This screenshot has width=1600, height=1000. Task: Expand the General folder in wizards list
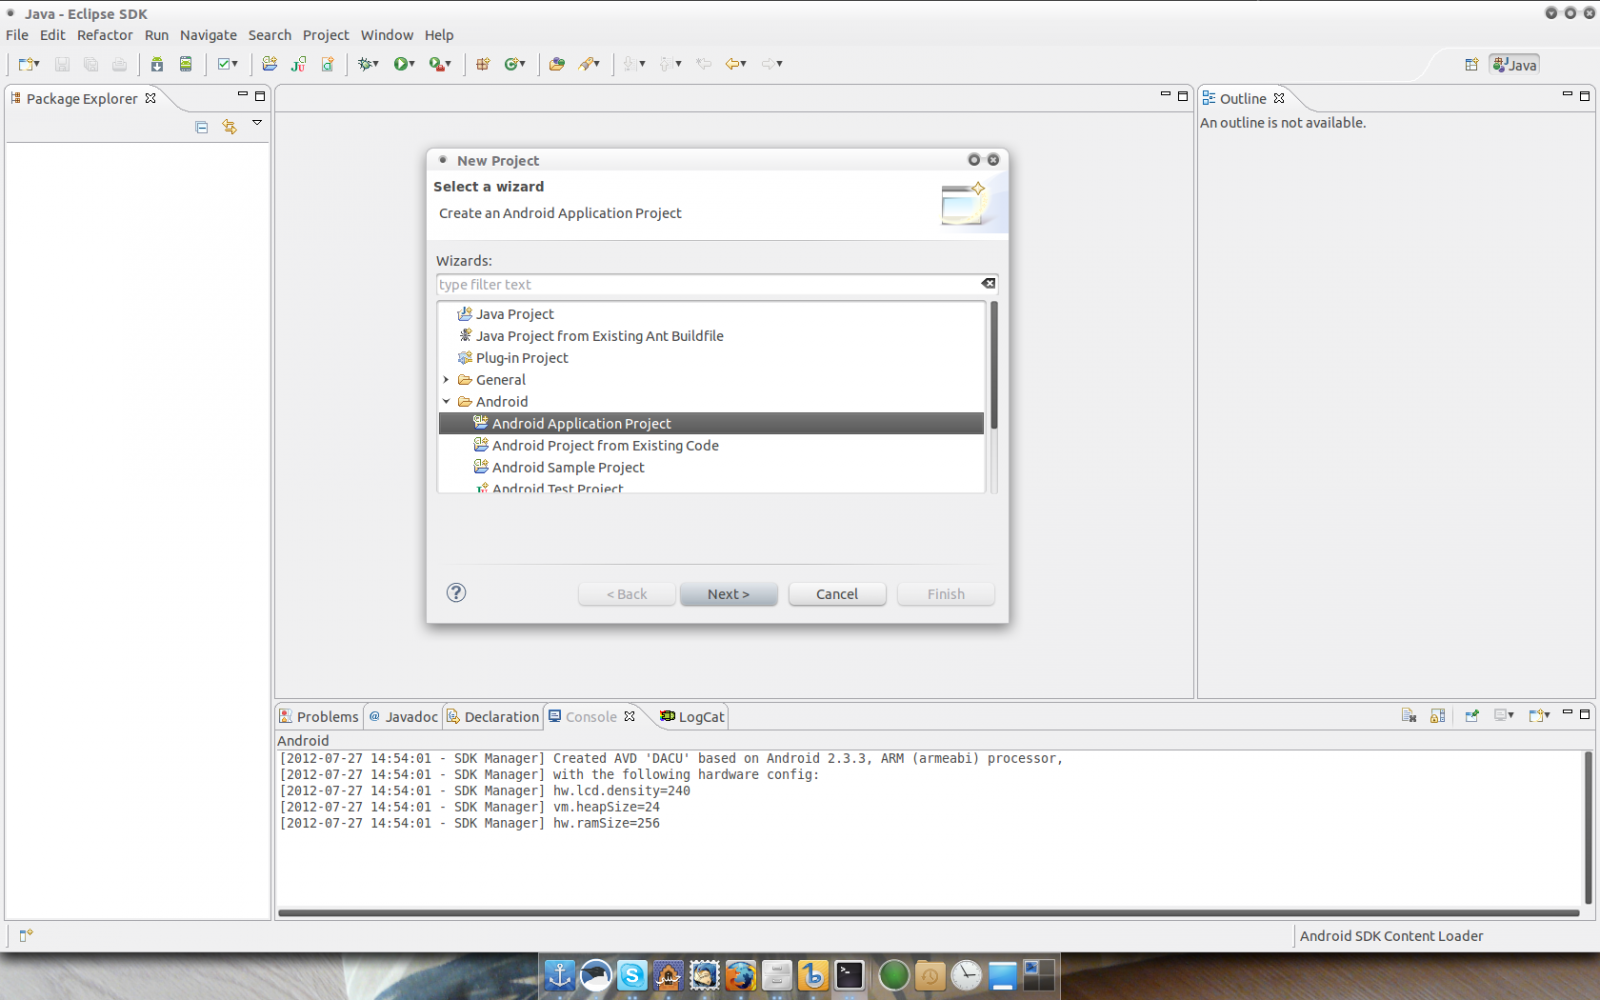coord(447,380)
